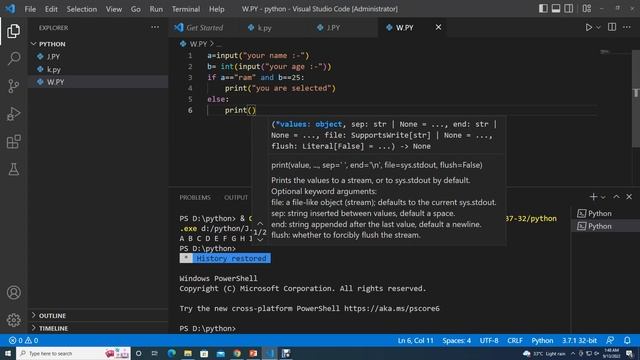Open the Run and Debug view
Screen dimensions: 640x360
click(13, 114)
